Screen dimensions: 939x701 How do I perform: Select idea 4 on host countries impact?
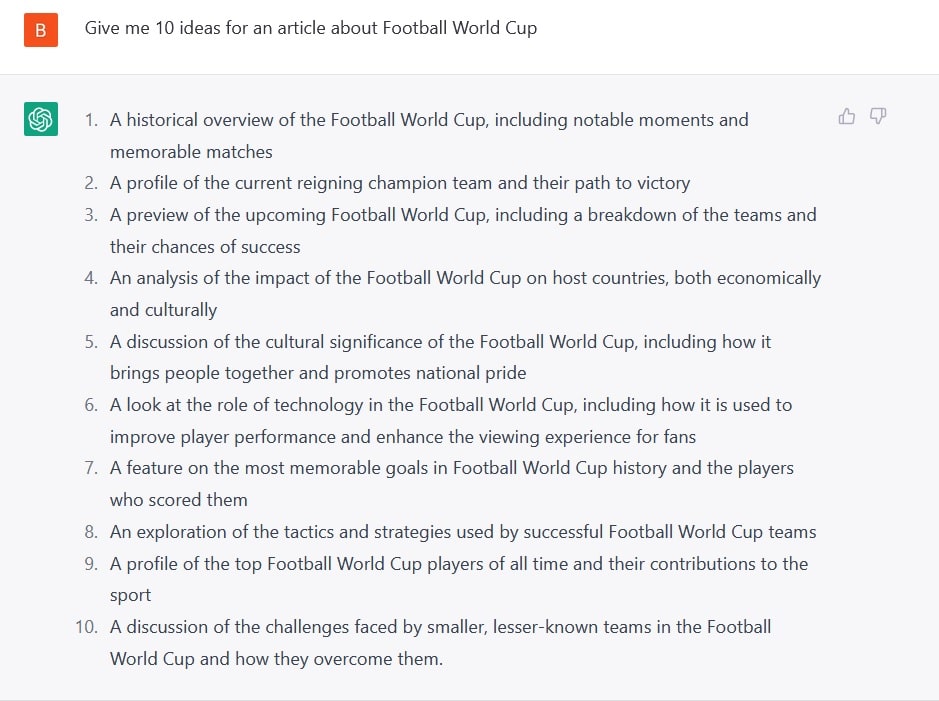(x=465, y=294)
